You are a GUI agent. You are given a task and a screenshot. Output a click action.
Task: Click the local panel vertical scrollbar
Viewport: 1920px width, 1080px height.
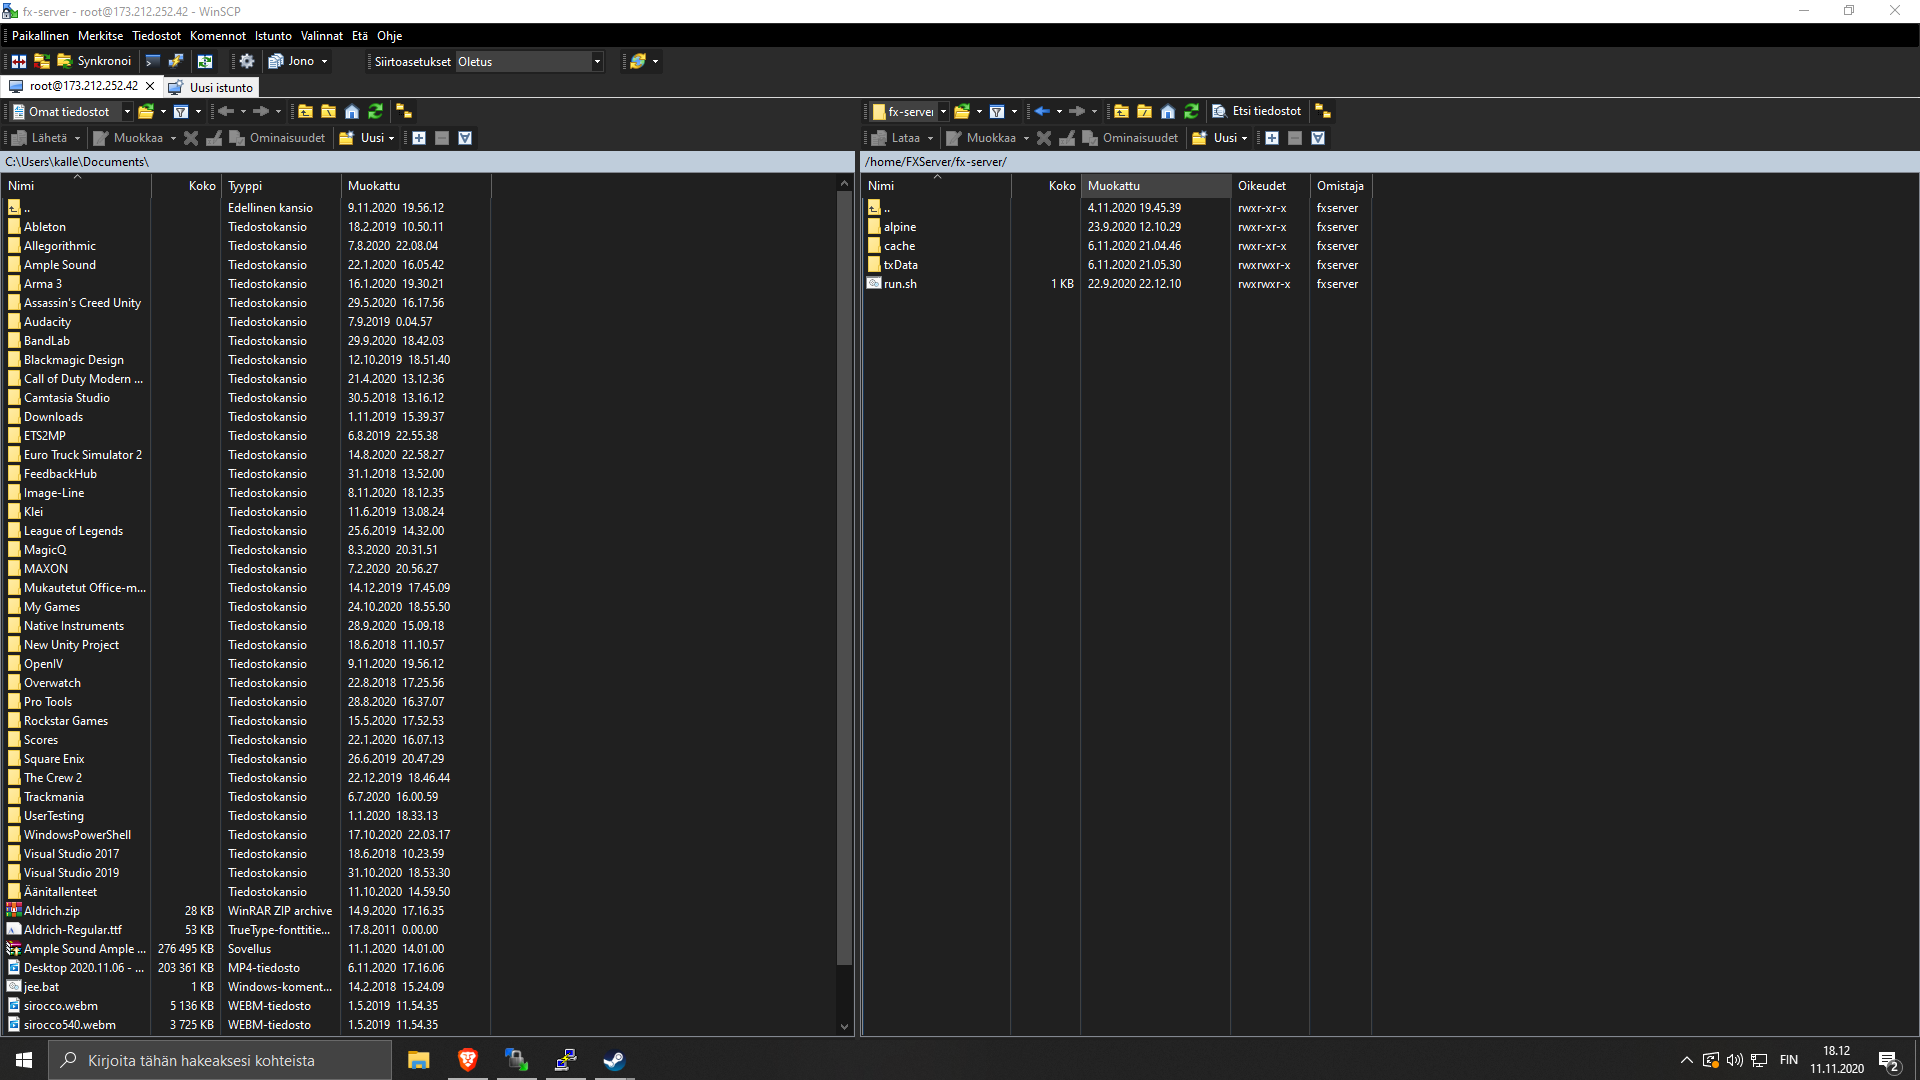[844, 580]
